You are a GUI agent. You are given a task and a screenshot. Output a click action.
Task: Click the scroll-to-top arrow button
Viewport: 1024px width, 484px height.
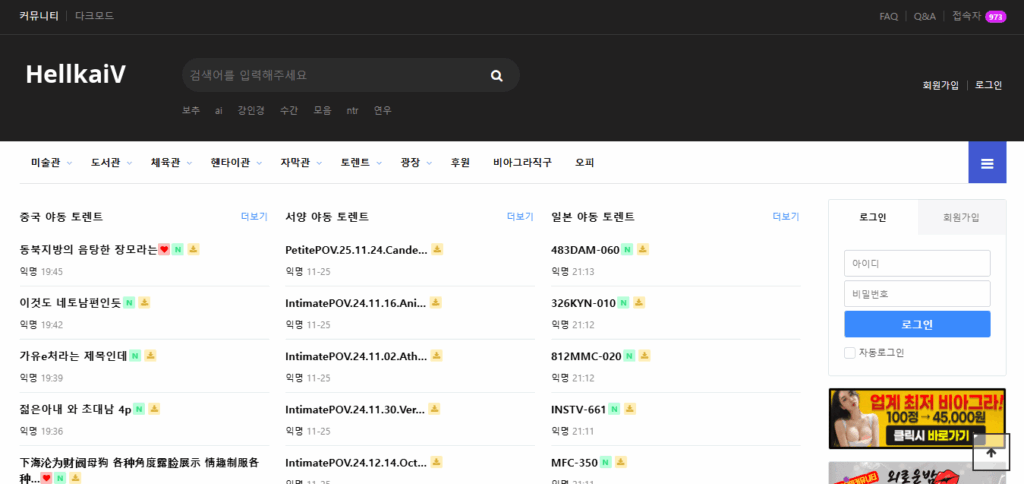pos(991,452)
